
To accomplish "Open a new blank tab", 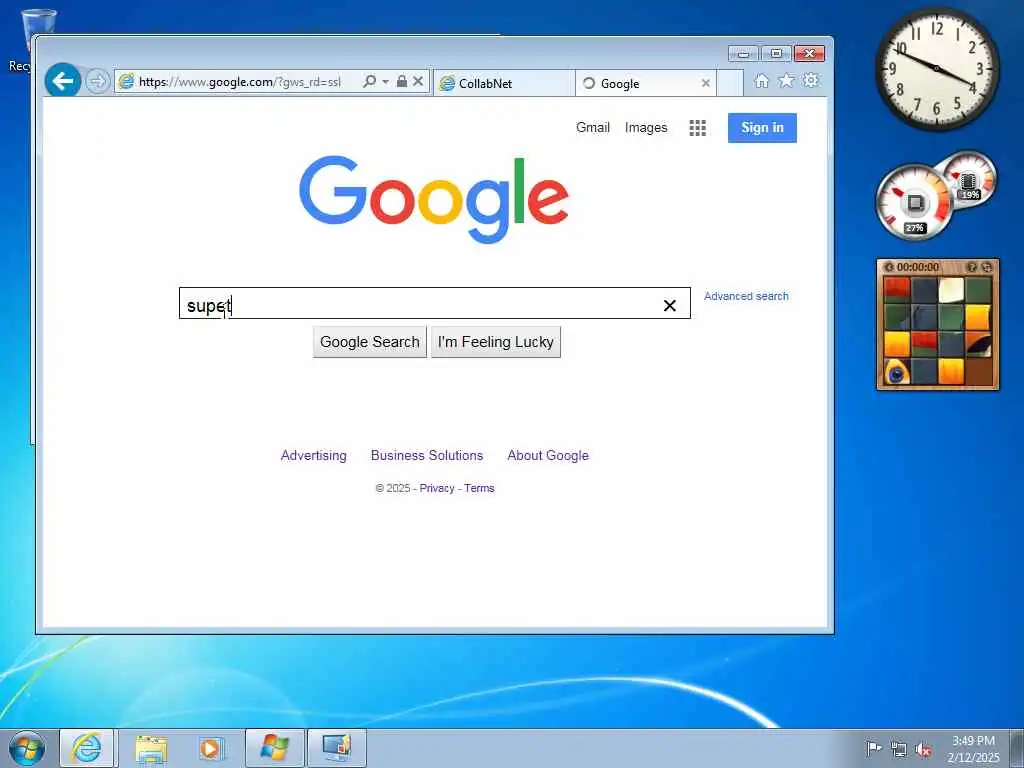I will [730, 83].
